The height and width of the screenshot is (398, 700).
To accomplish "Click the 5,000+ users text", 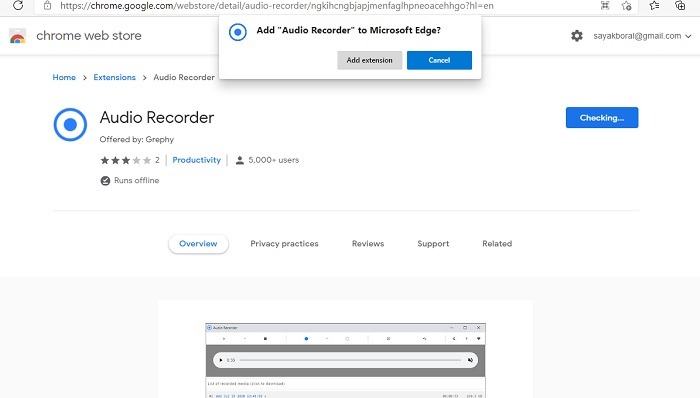I will click(x=274, y=160).
